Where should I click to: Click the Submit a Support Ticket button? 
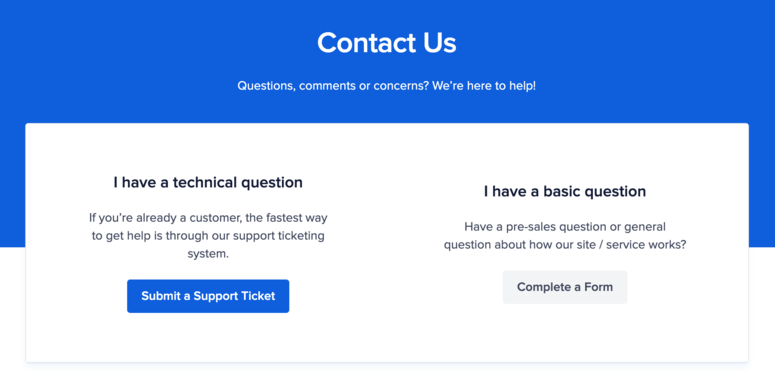click(208, 296)
